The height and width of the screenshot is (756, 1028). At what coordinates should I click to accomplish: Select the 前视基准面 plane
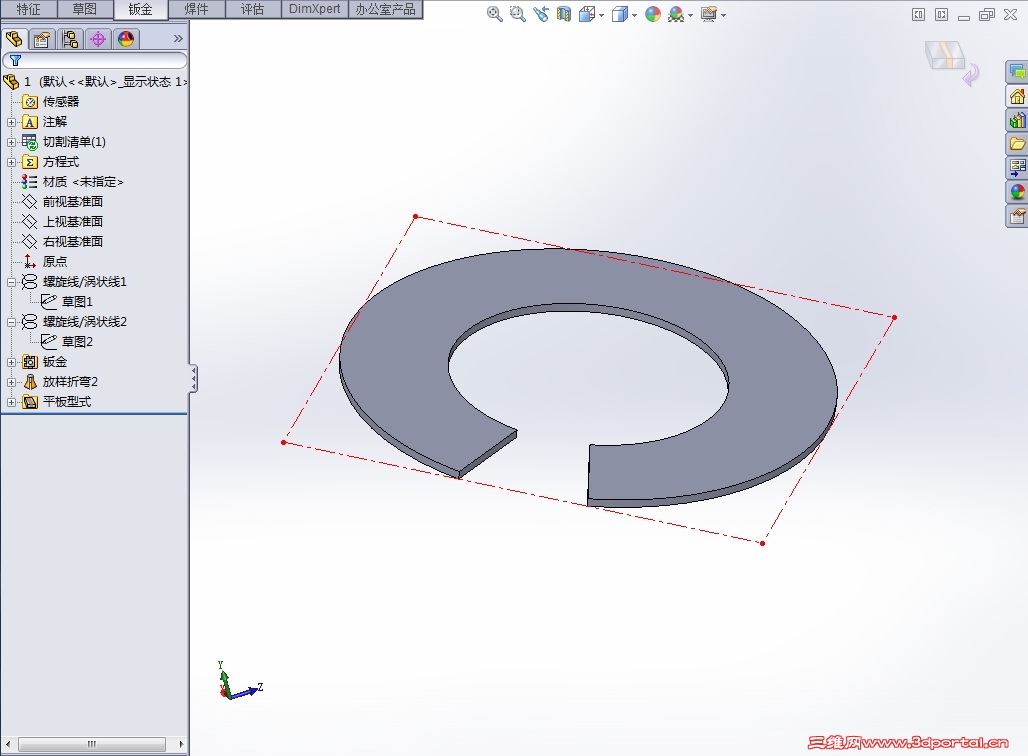(73, 202)
